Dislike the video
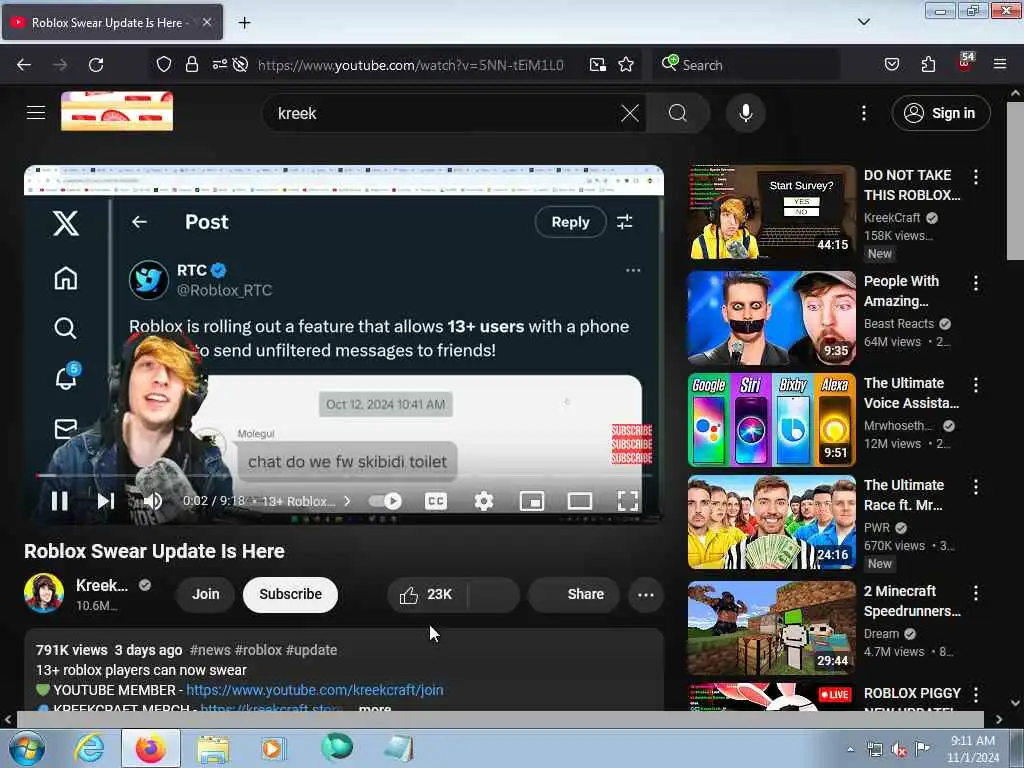The image size is (1024, 768). pos(494,594)
